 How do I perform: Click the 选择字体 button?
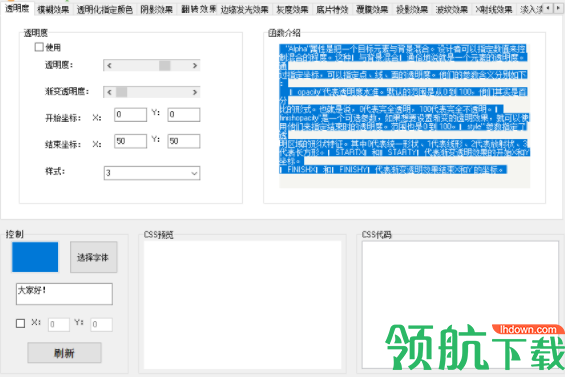tap(94, 257)
